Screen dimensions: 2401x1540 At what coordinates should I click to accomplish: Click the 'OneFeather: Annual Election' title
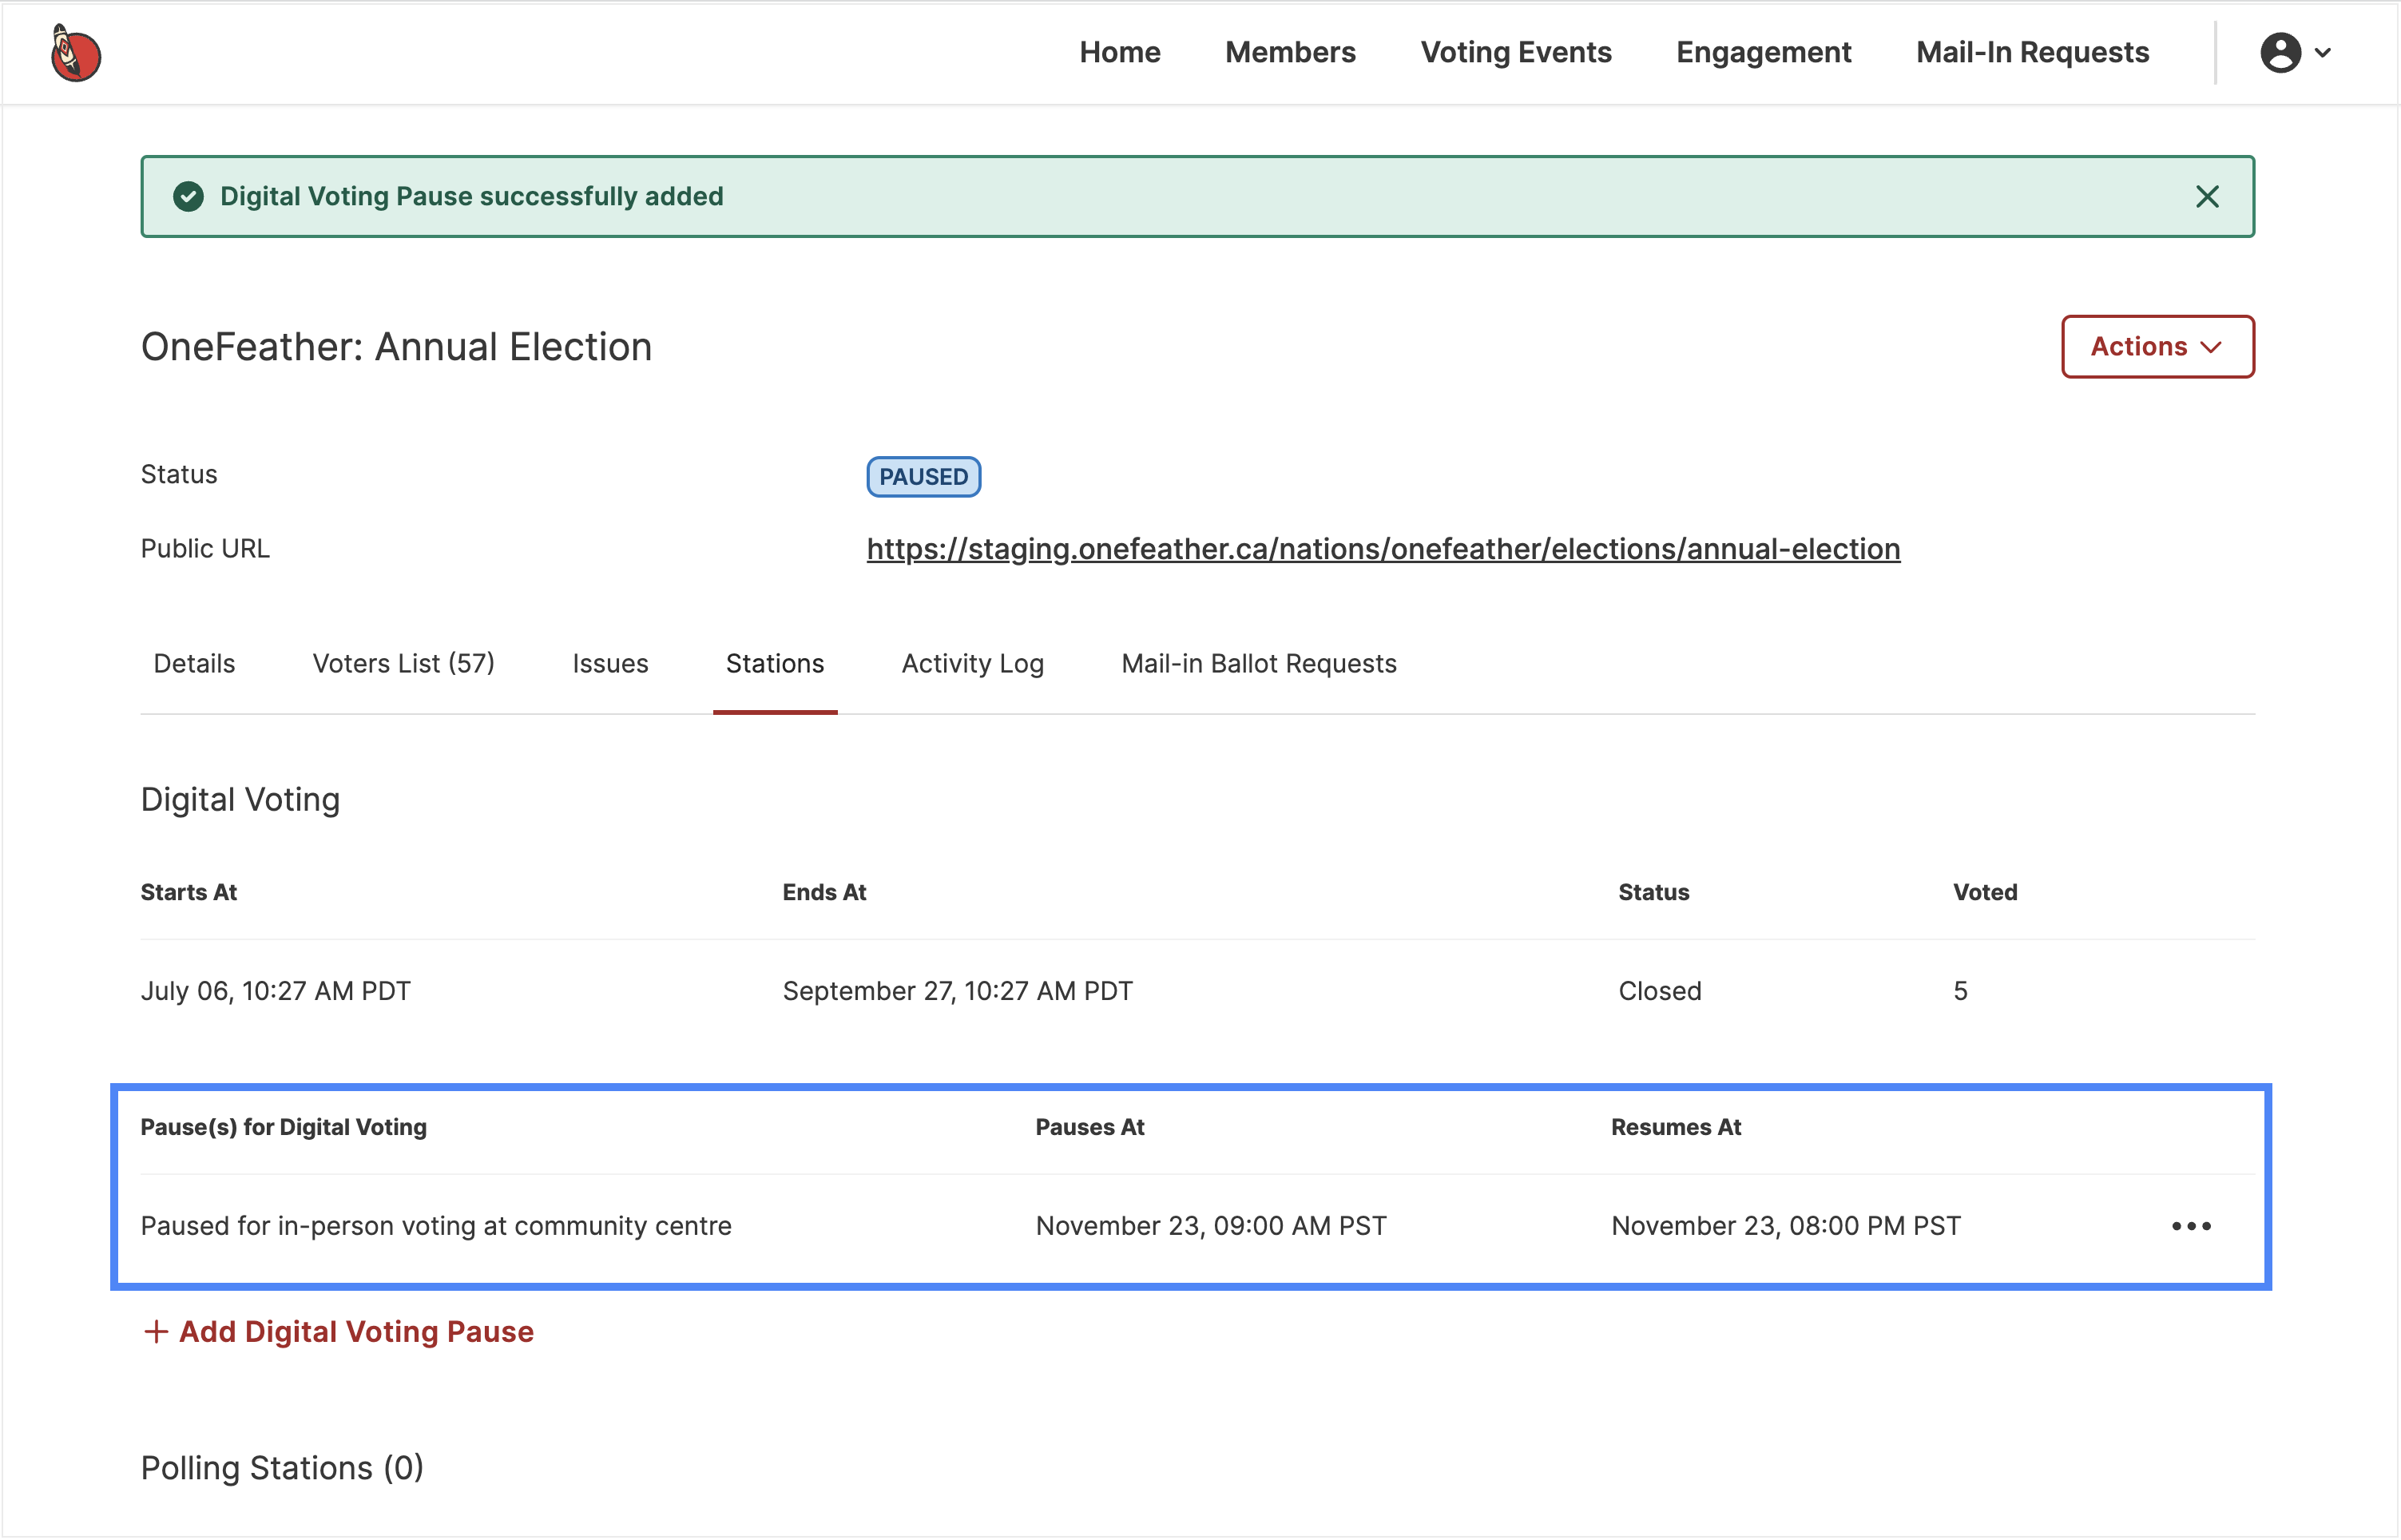point(396,347)
